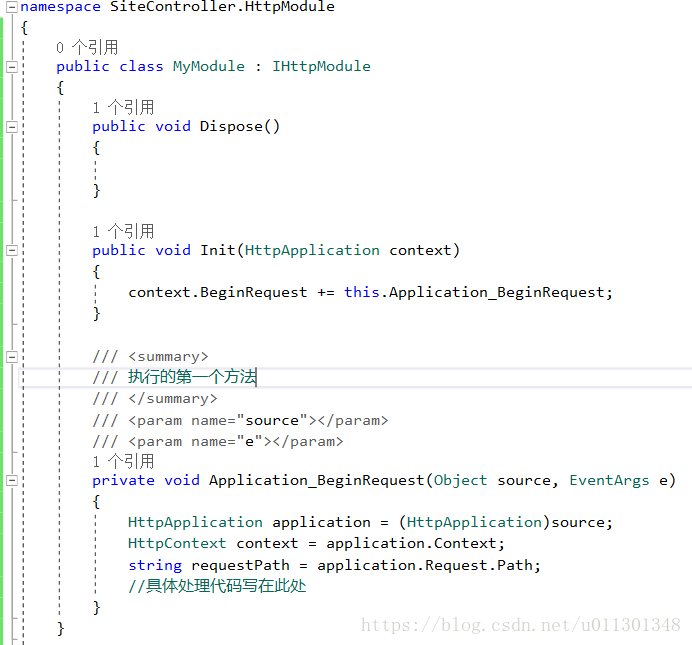The image size is (692, 645).
Task: Open the '1 个引用' CodeLens above Dispose
Action: [x=124, y=108]
